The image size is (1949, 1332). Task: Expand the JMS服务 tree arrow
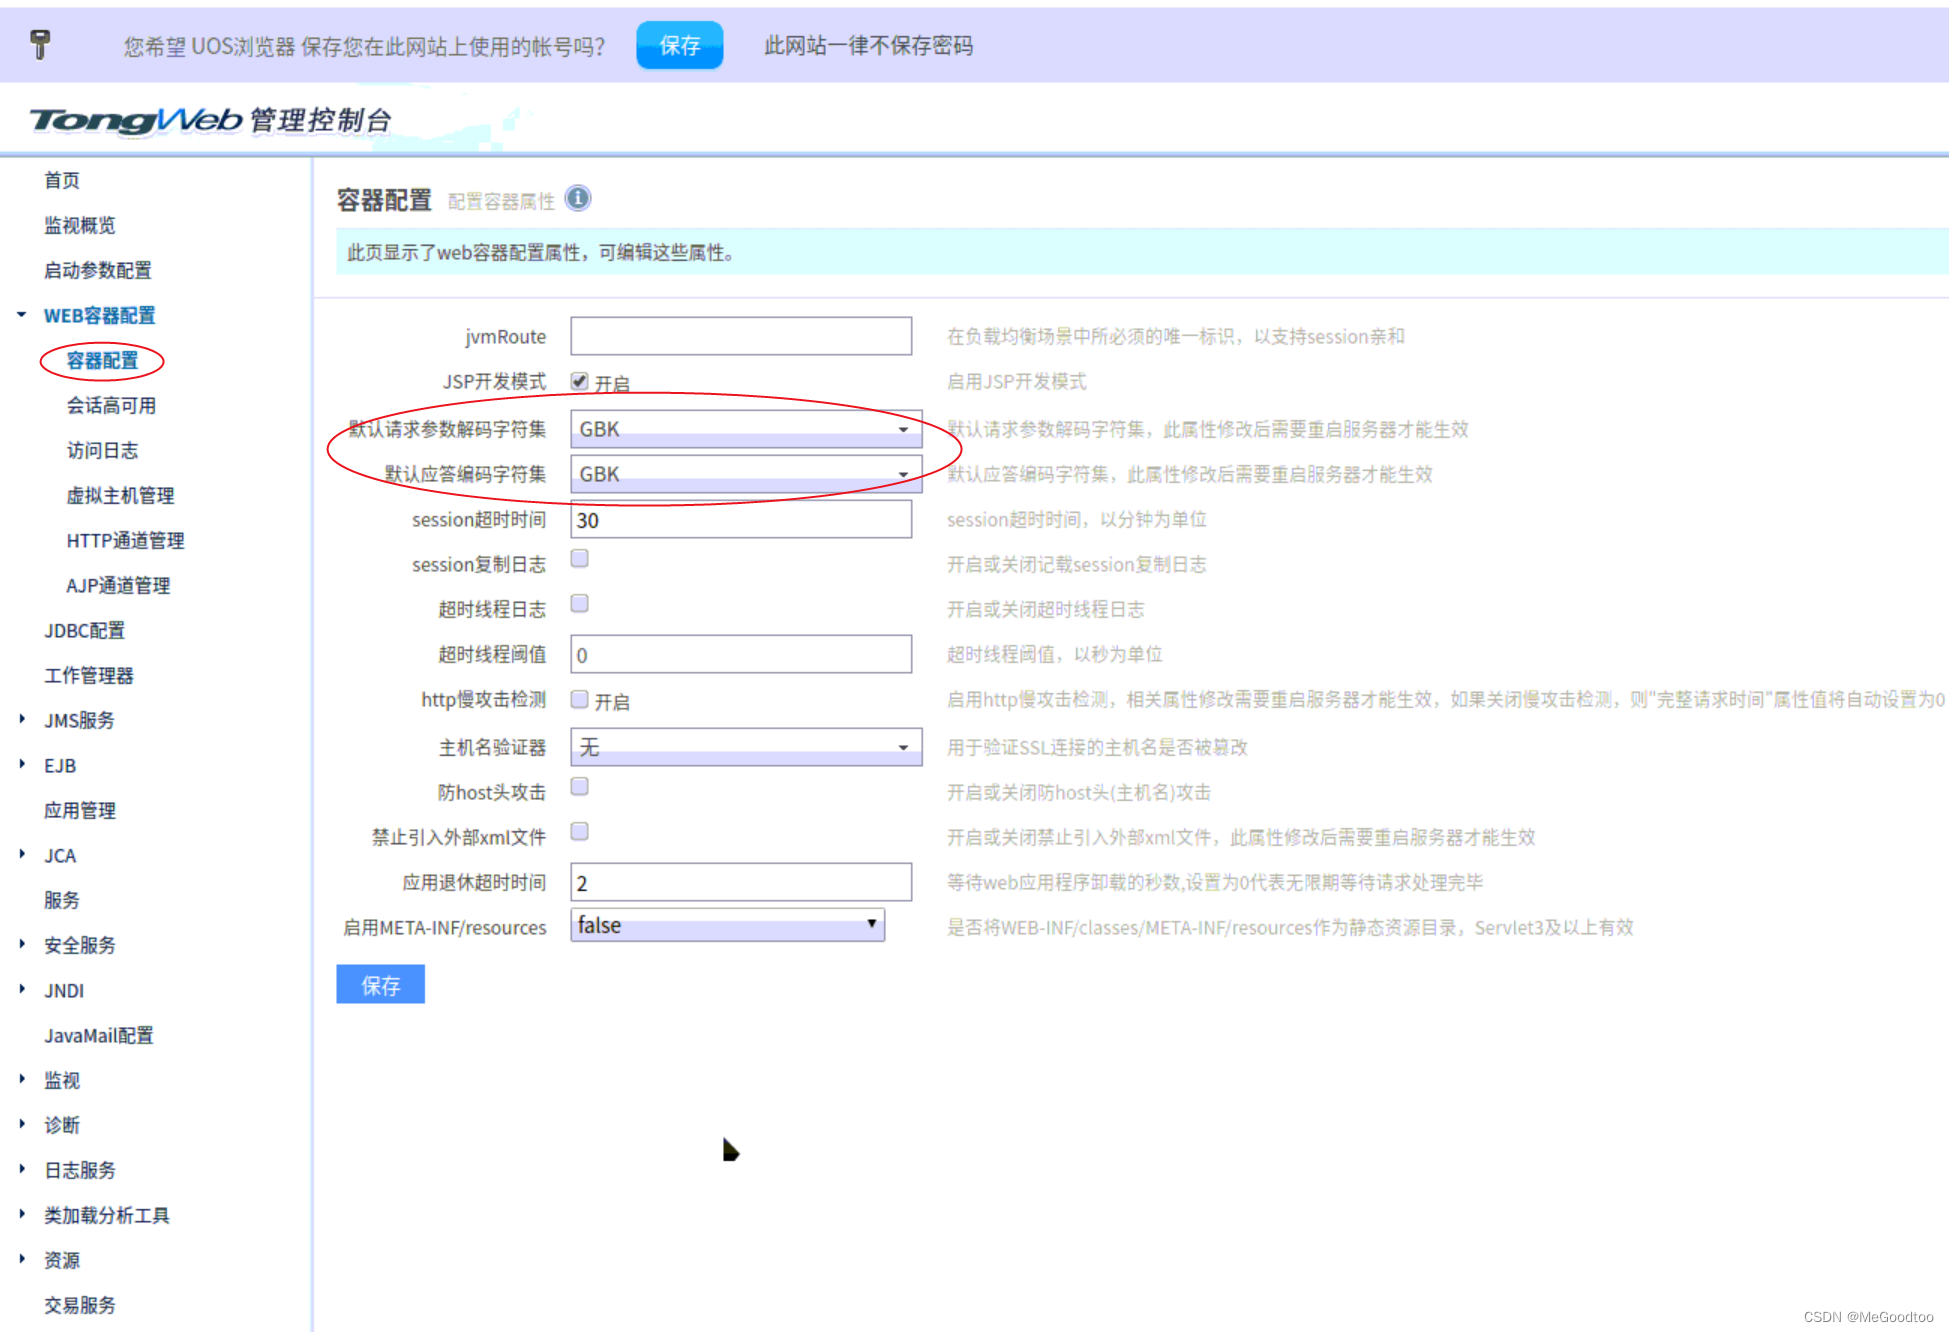click(x=22, y=719)
